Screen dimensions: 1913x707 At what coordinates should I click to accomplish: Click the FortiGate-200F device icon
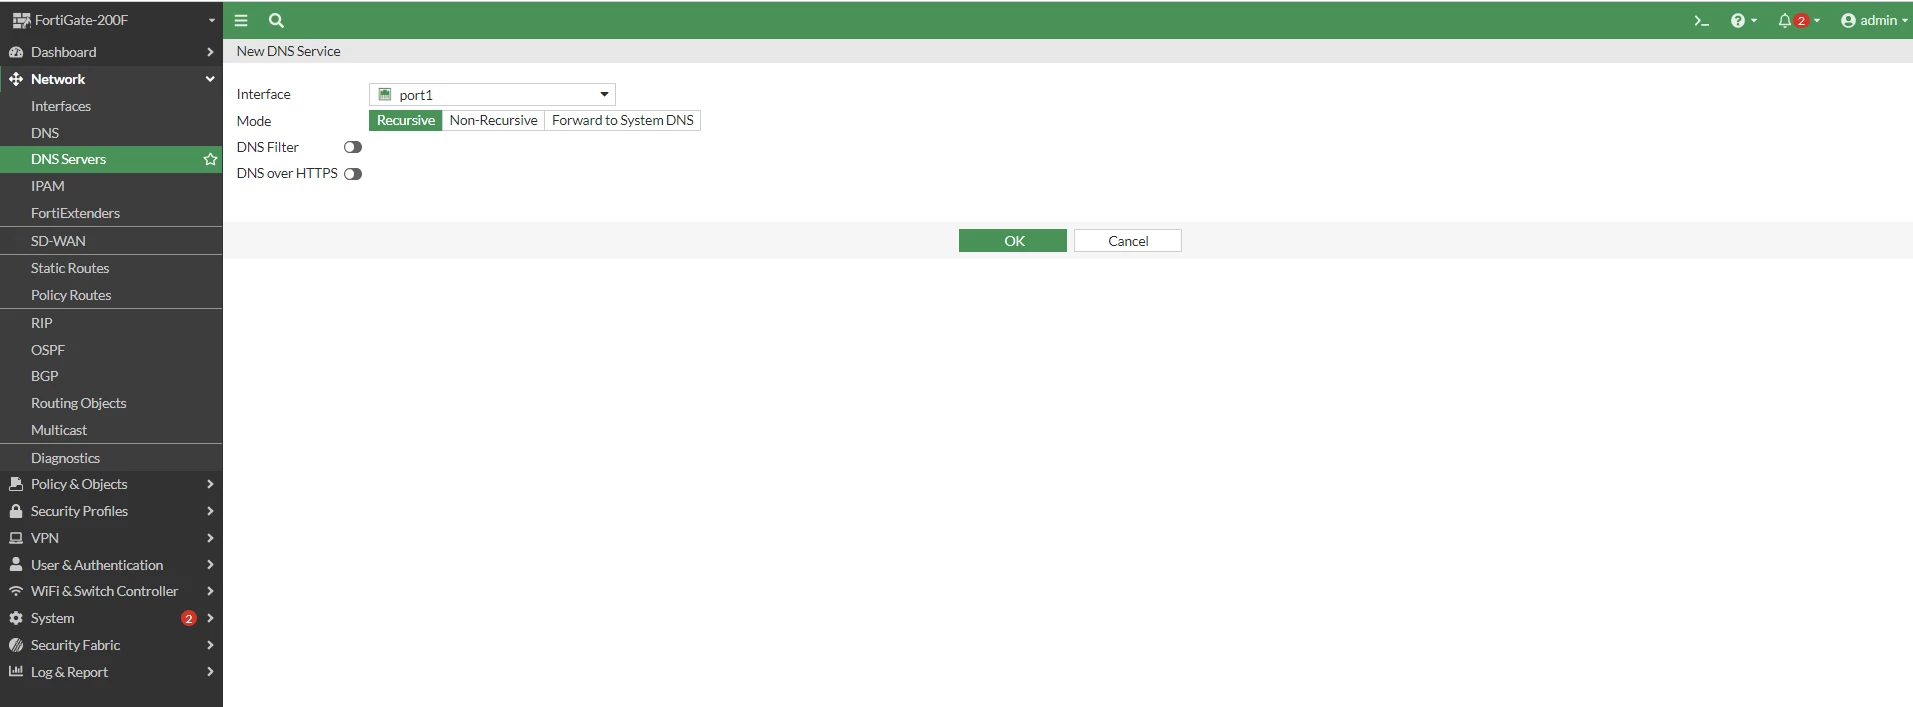[21, 20]
